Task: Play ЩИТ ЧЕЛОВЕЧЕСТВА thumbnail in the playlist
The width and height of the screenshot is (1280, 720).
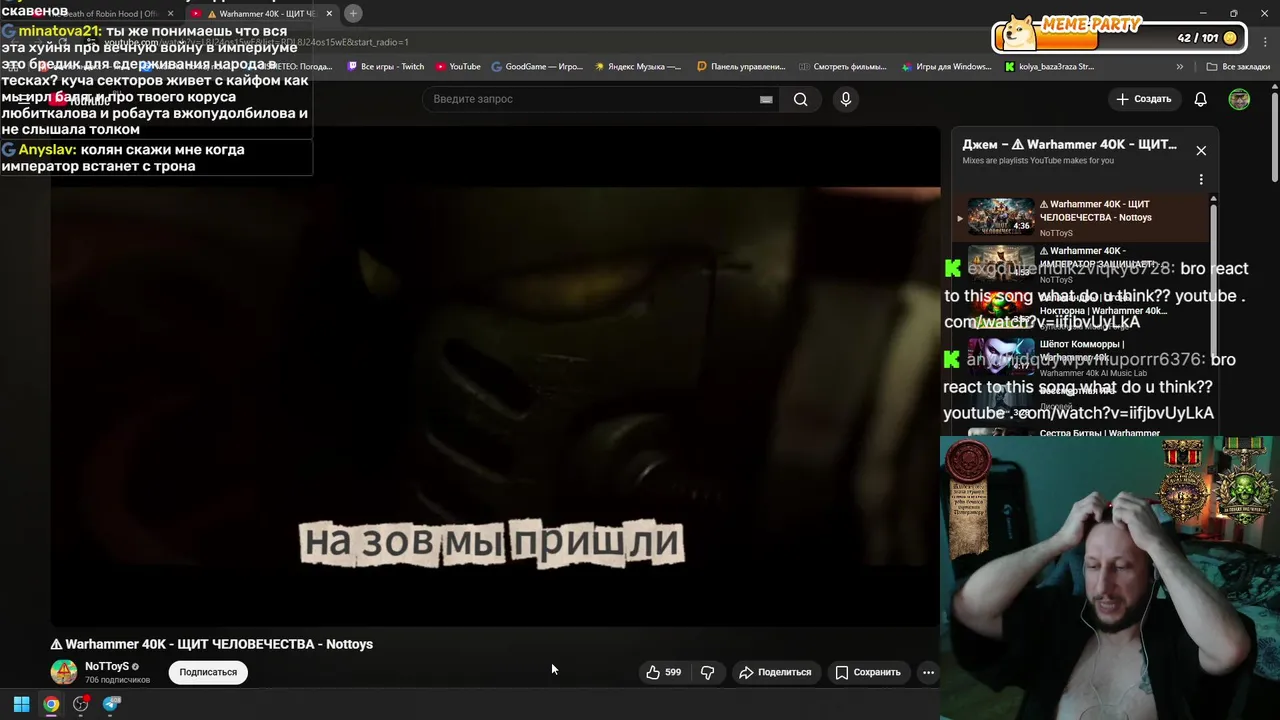Action: click(1001, 217)
